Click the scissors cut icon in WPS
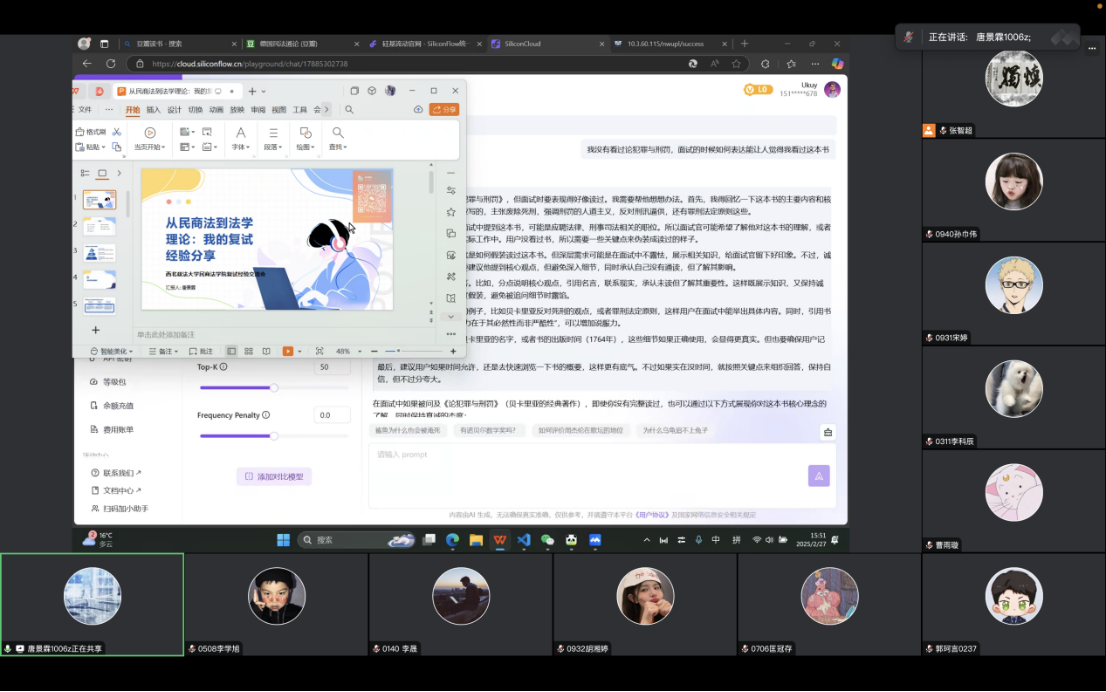 [x=117, y=132]
